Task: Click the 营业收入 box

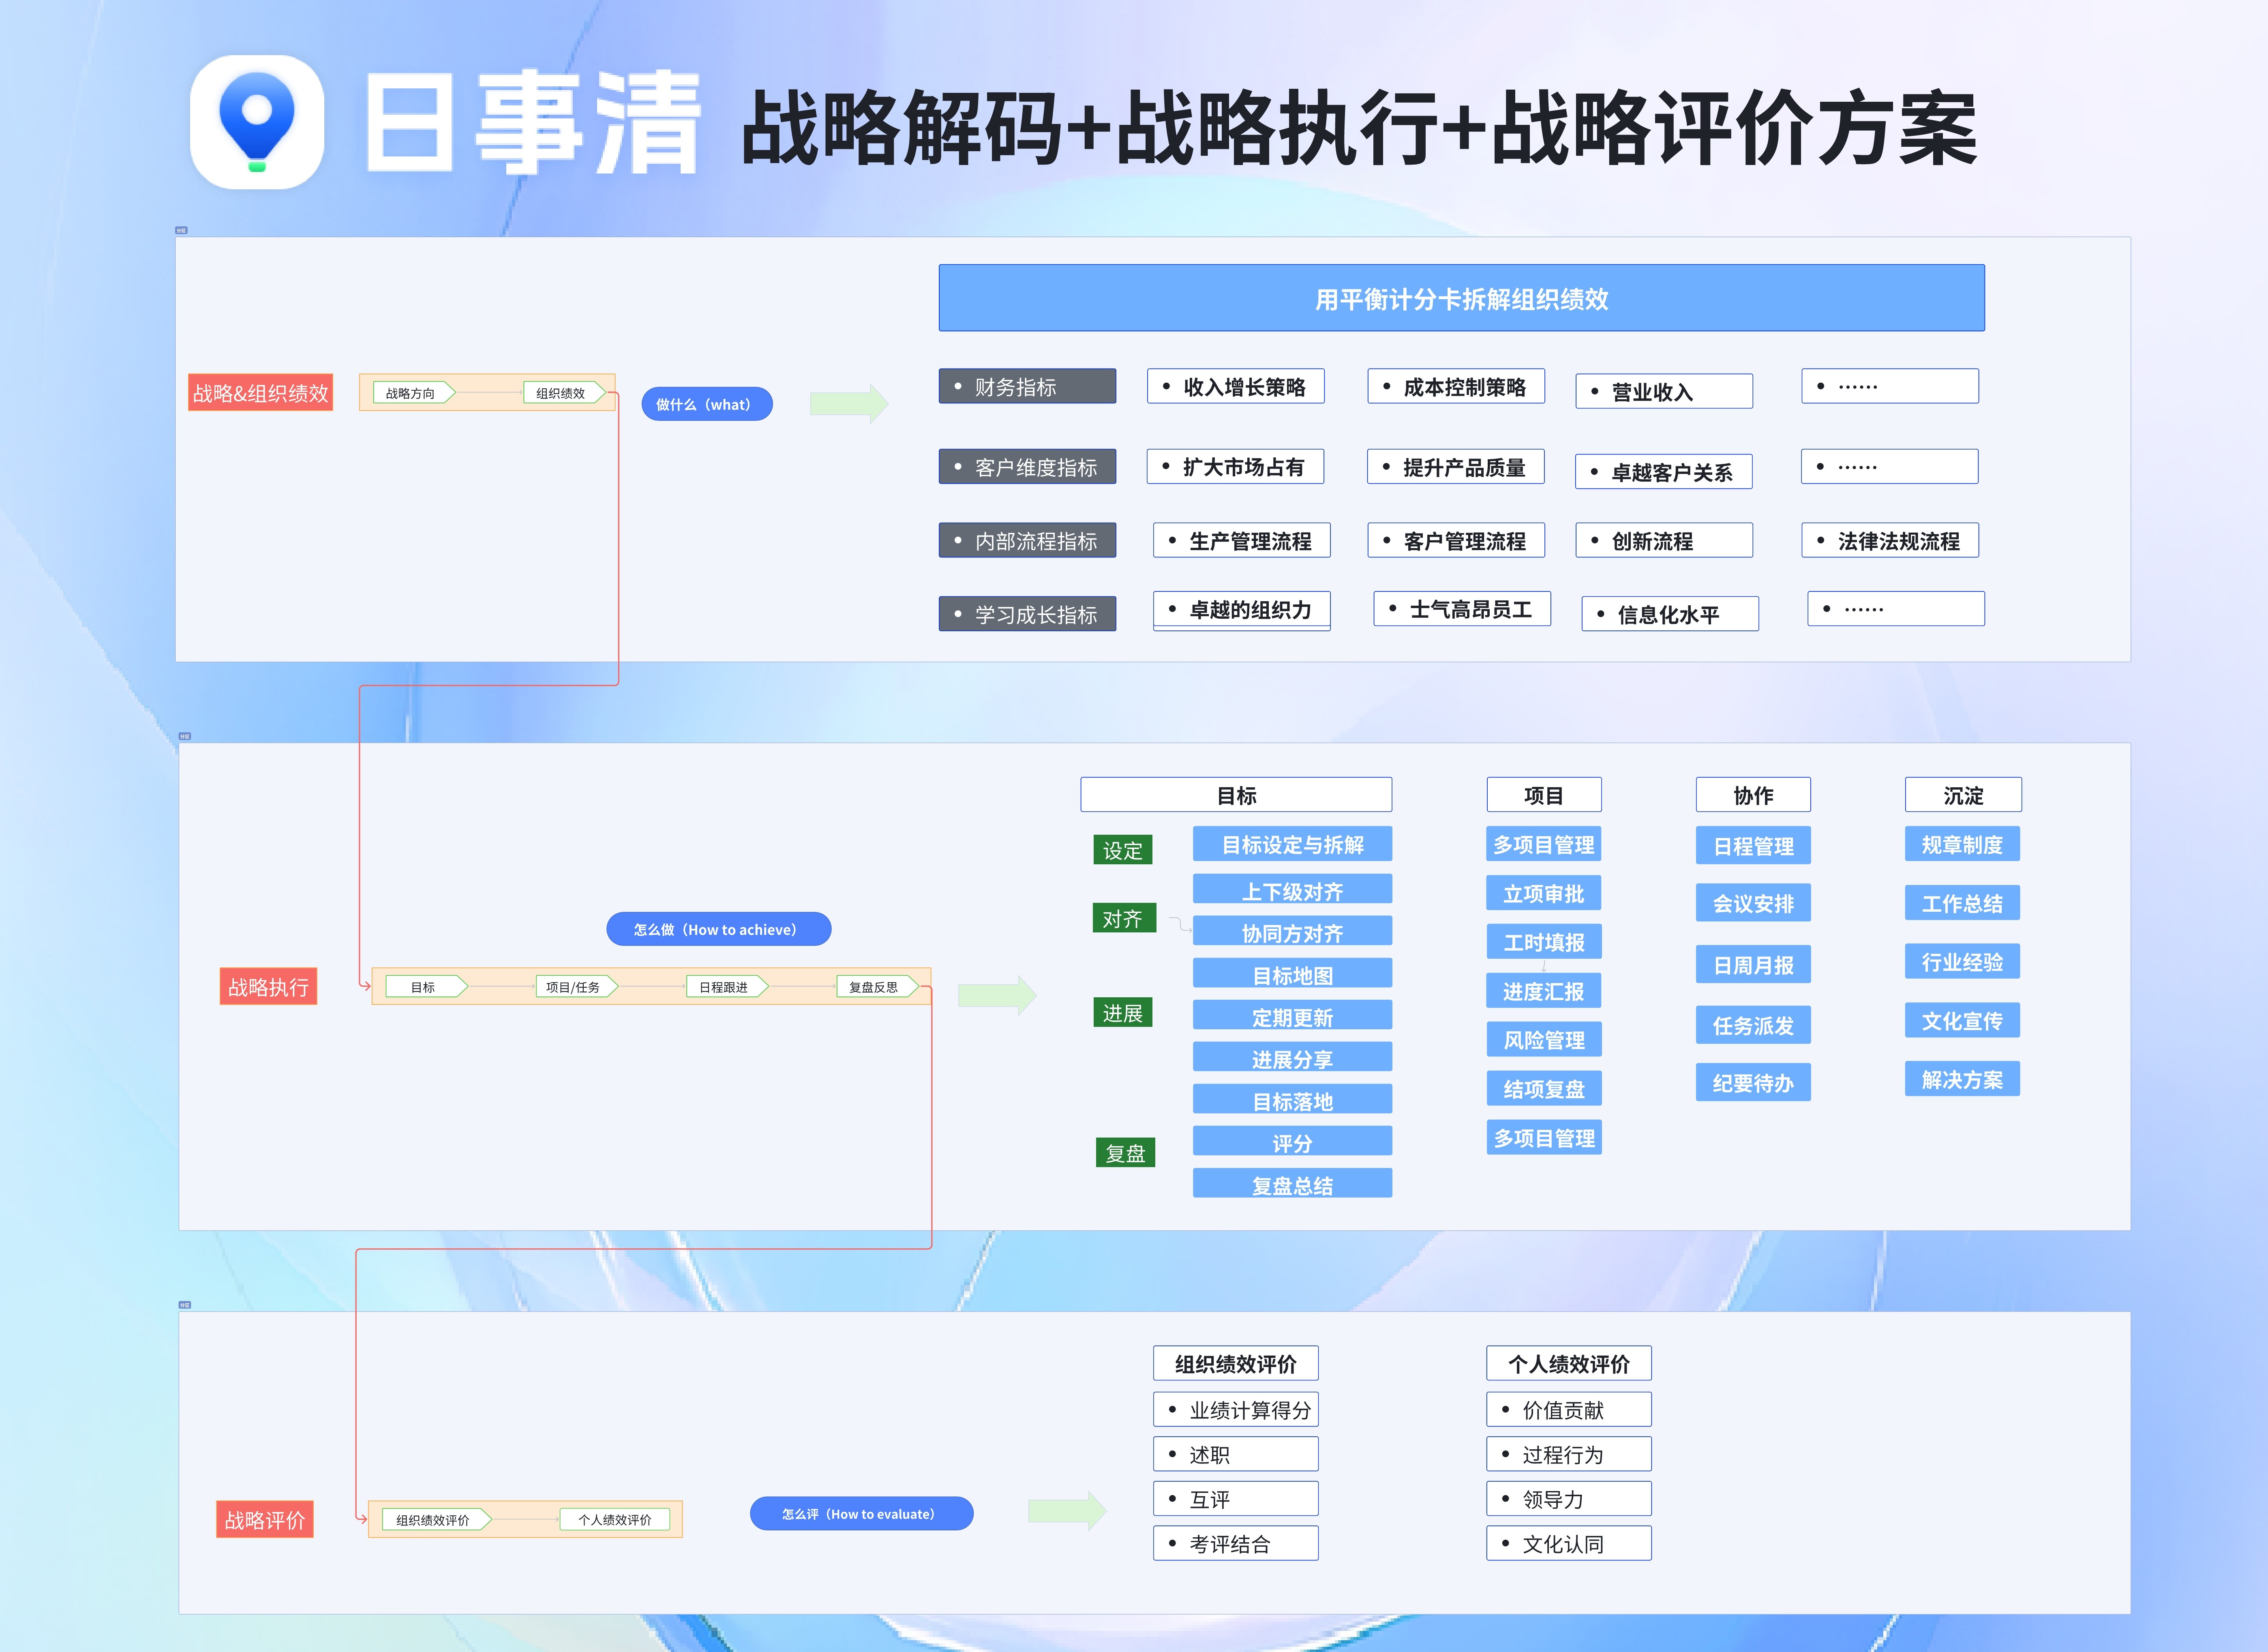Action: coord(1664,391)
